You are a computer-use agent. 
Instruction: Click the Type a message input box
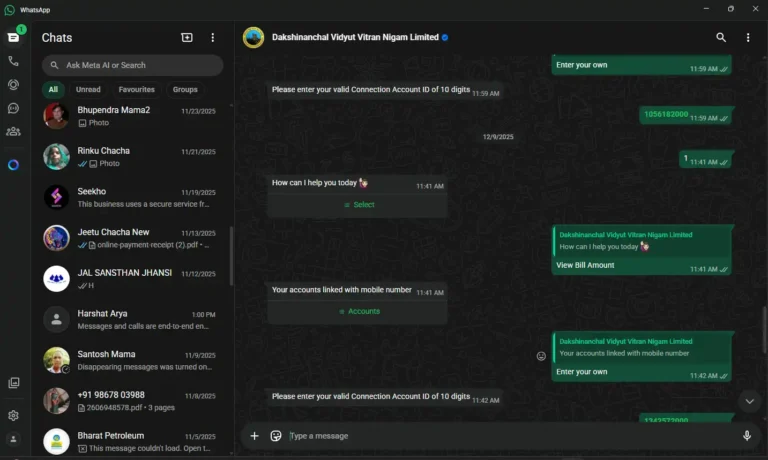512,436
